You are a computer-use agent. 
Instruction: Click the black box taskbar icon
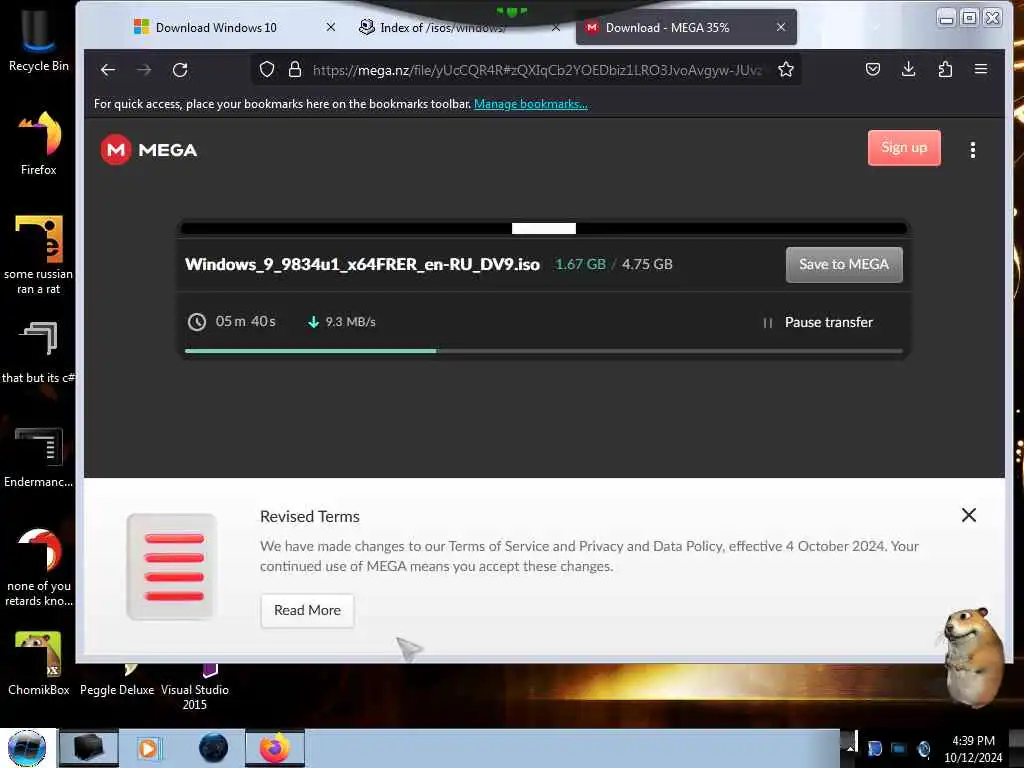click(x=89, y=748)
